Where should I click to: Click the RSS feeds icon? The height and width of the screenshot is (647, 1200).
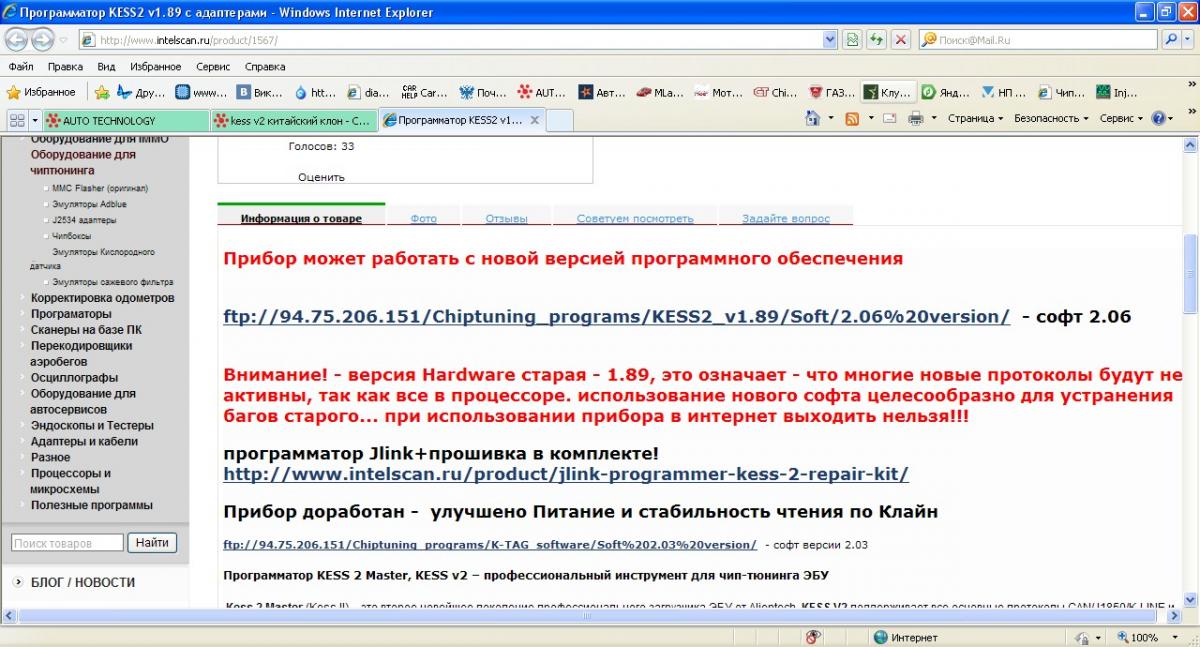(852, 118)
